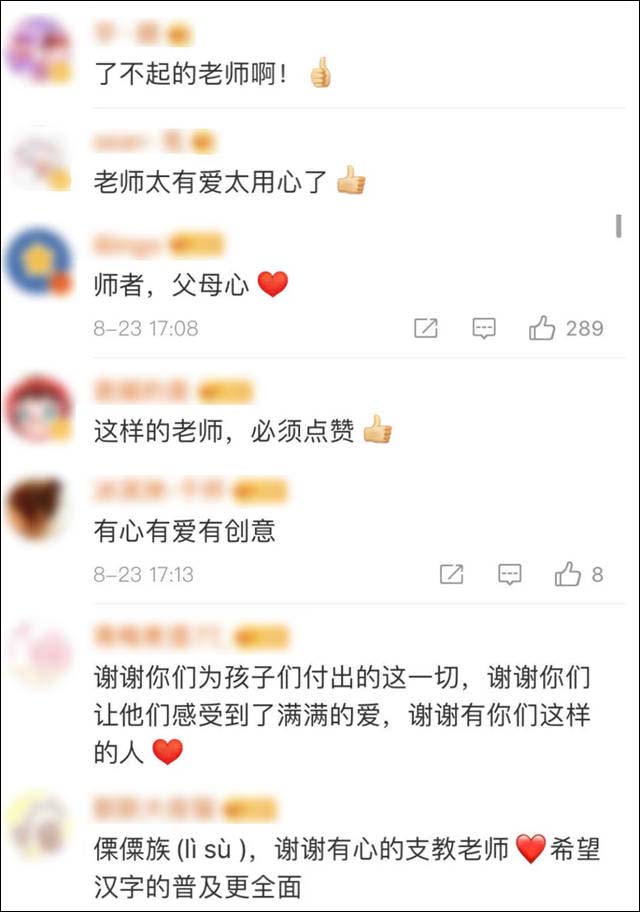Open blue avatar beside '师者，父母心'
640x912 pixels.
point(38,261)
